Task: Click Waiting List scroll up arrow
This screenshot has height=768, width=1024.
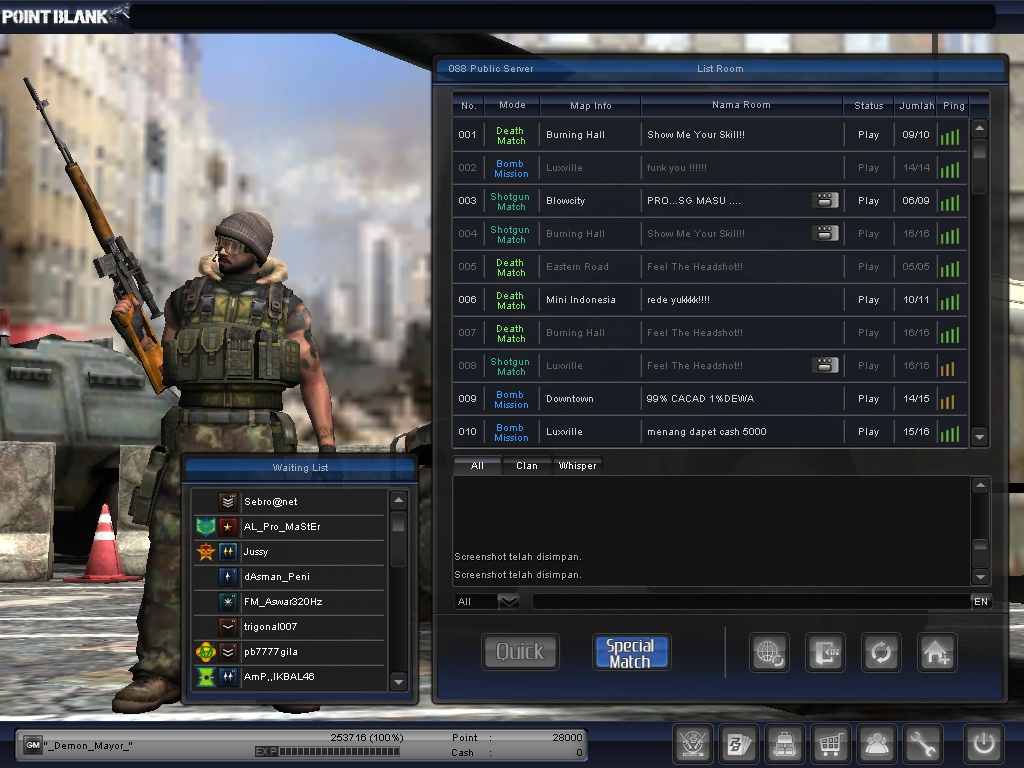Action: coord(398,501)
